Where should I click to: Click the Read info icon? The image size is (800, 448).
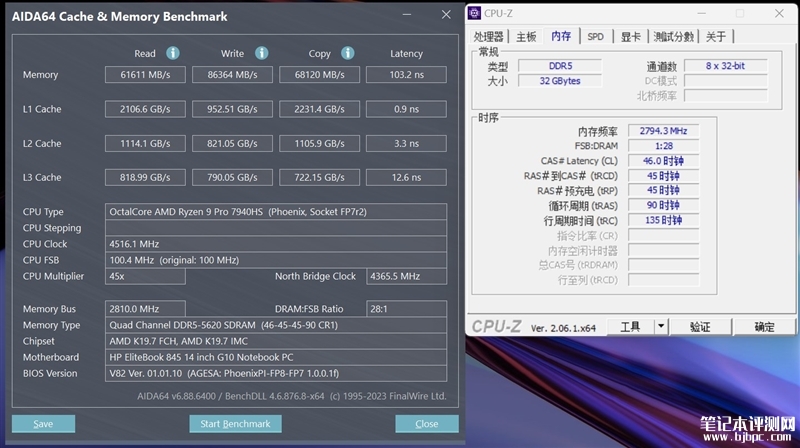(x=173, y=53)
